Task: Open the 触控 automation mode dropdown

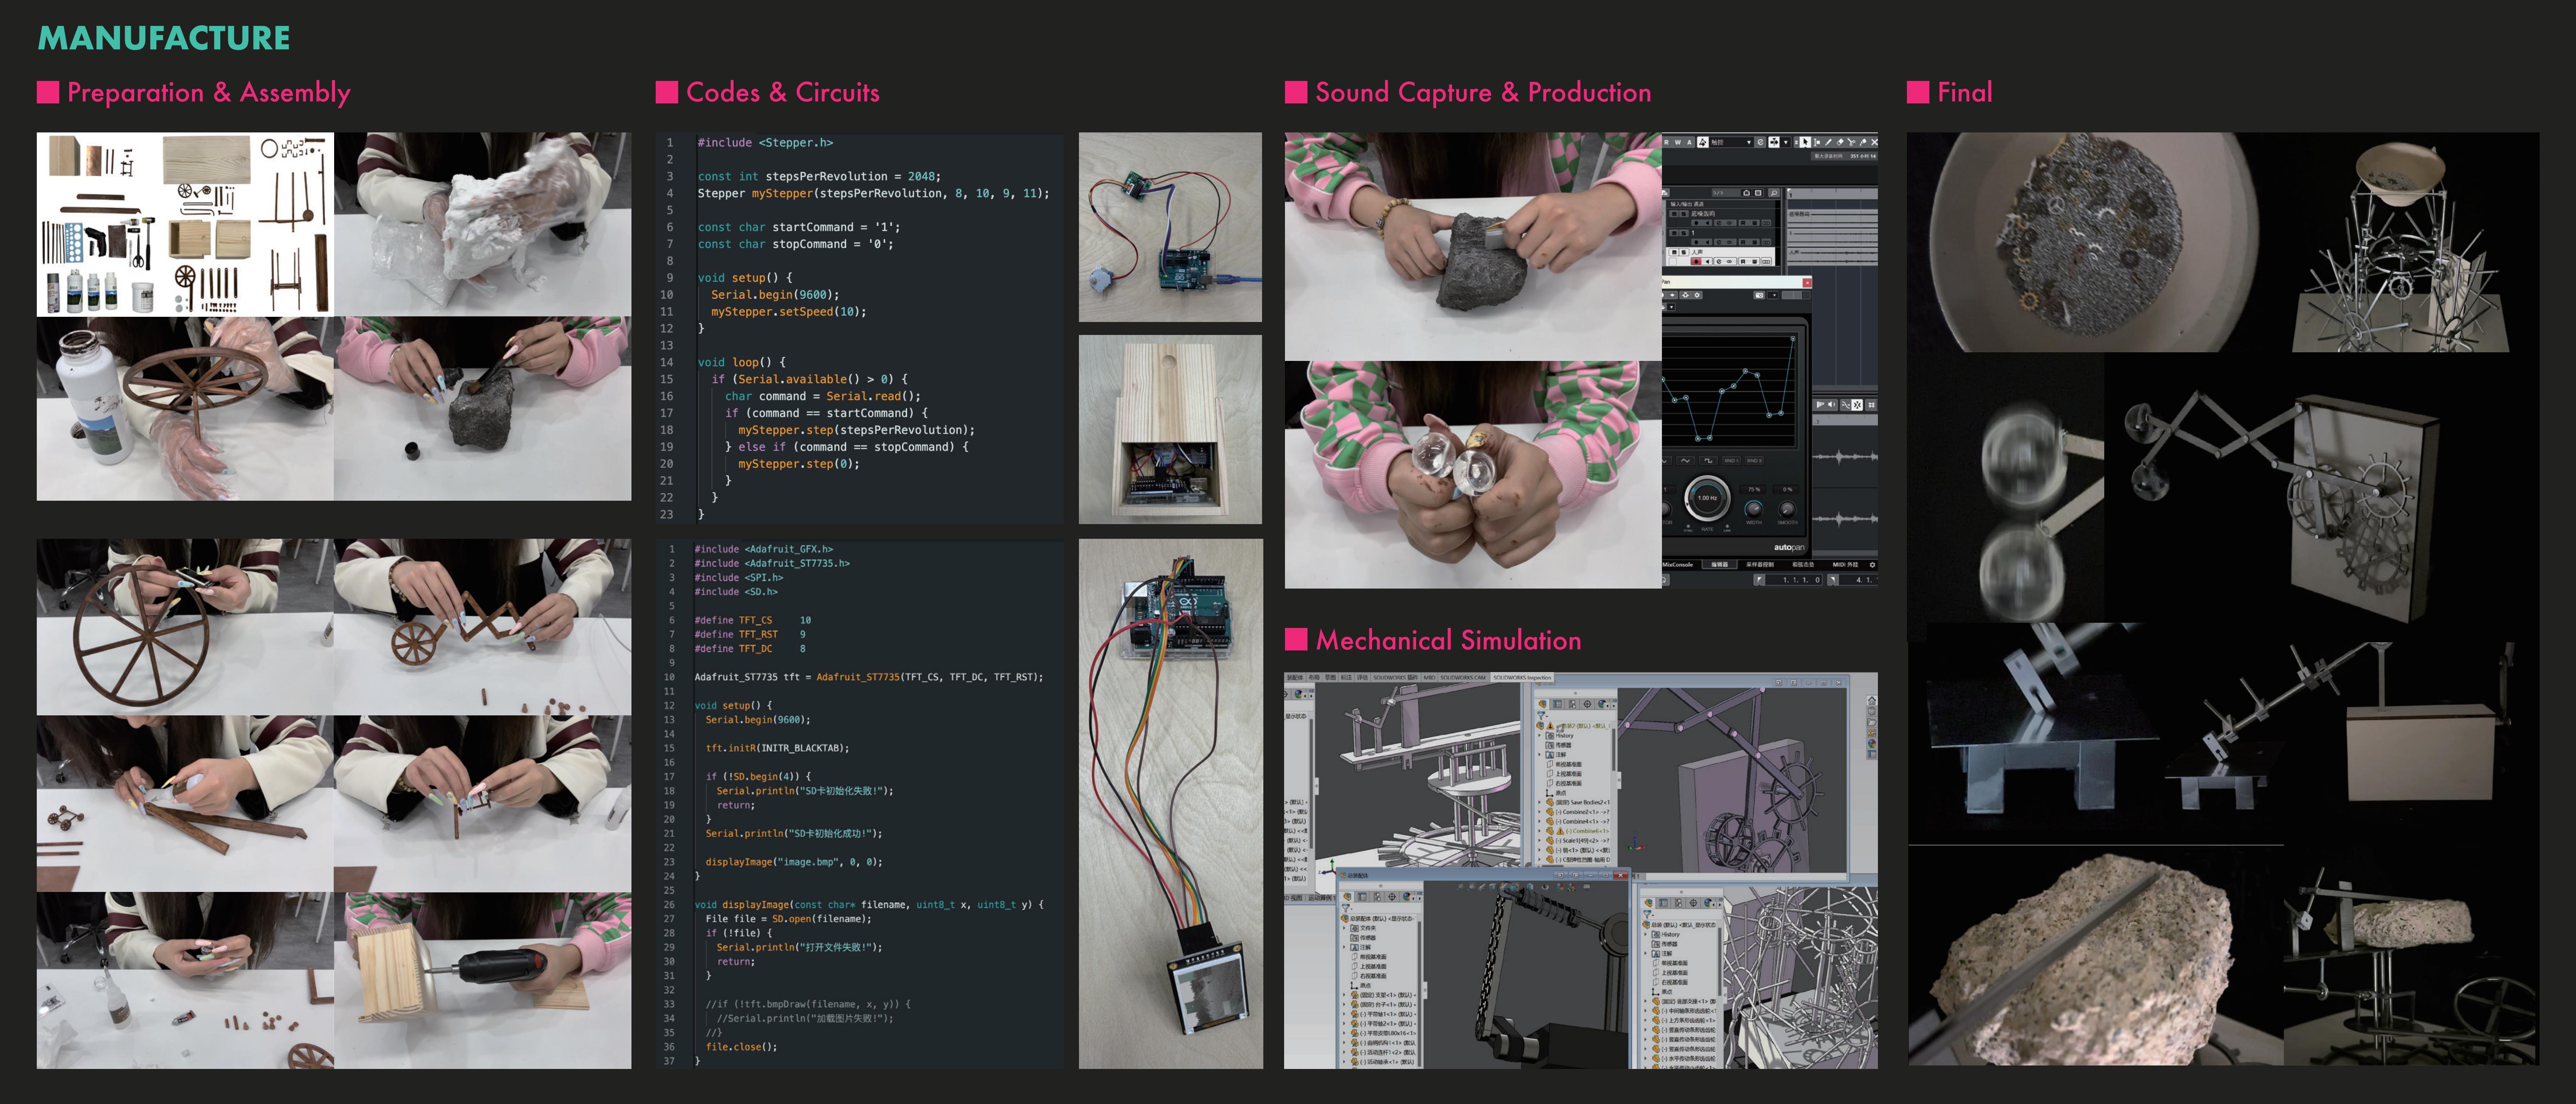Action: [1731, 142]
